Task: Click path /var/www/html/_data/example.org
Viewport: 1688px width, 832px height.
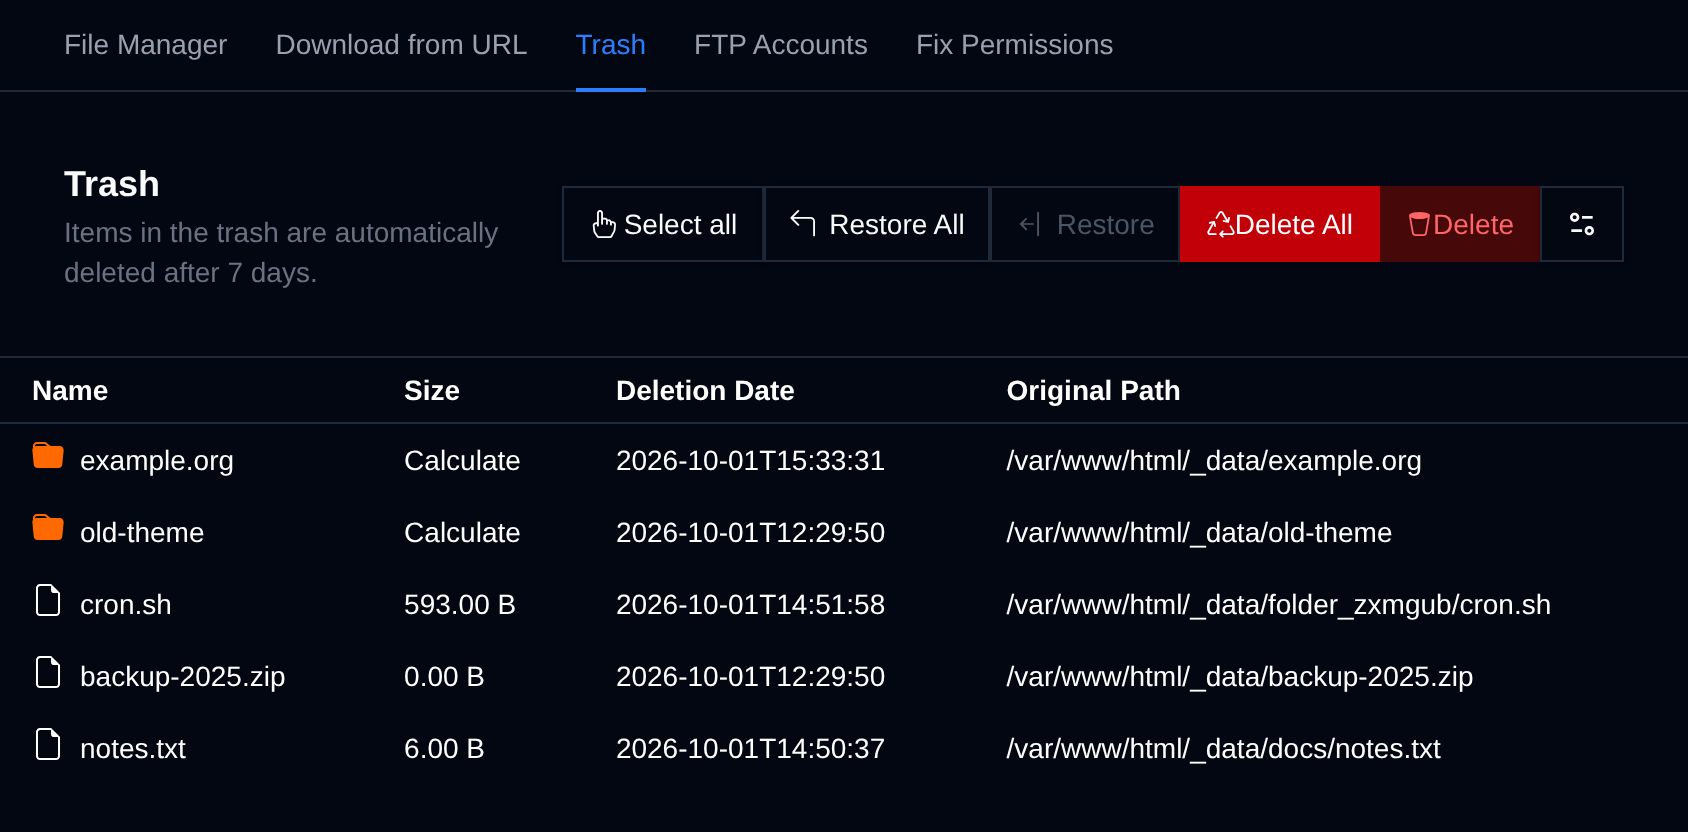Action: point(1214,460)
